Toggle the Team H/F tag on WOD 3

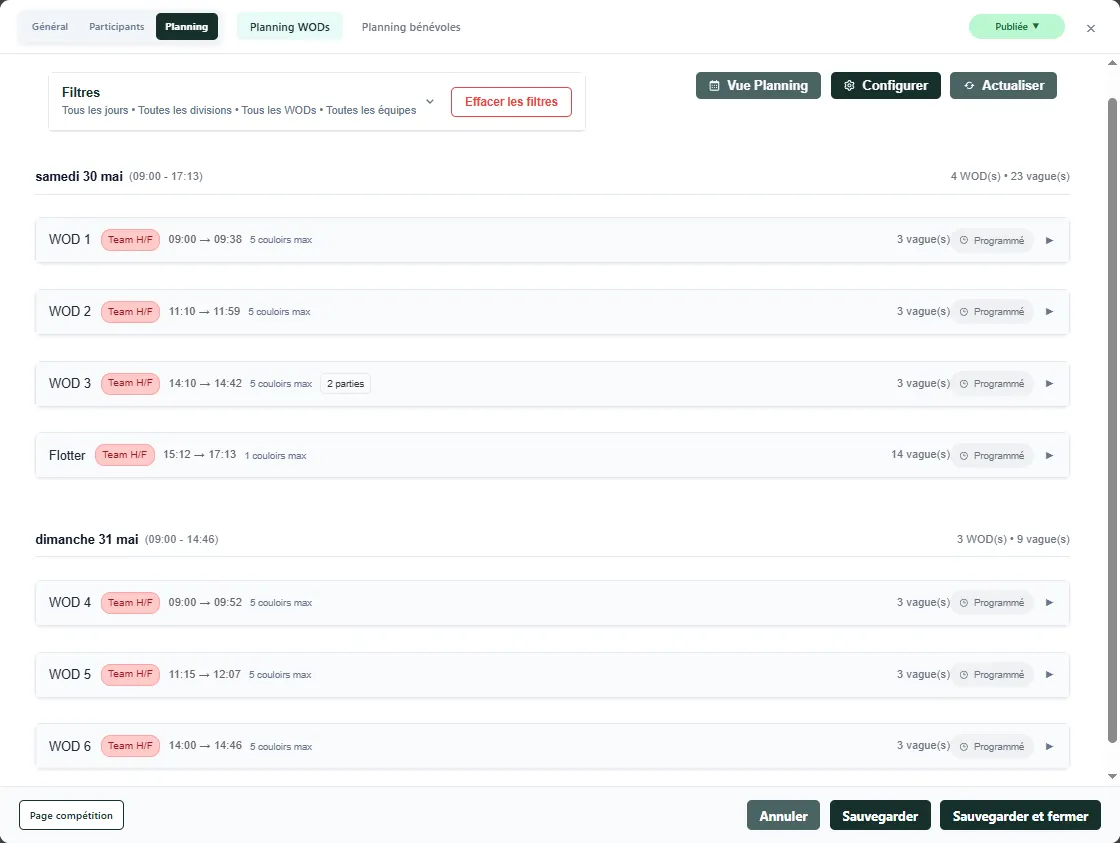point(130,383)
